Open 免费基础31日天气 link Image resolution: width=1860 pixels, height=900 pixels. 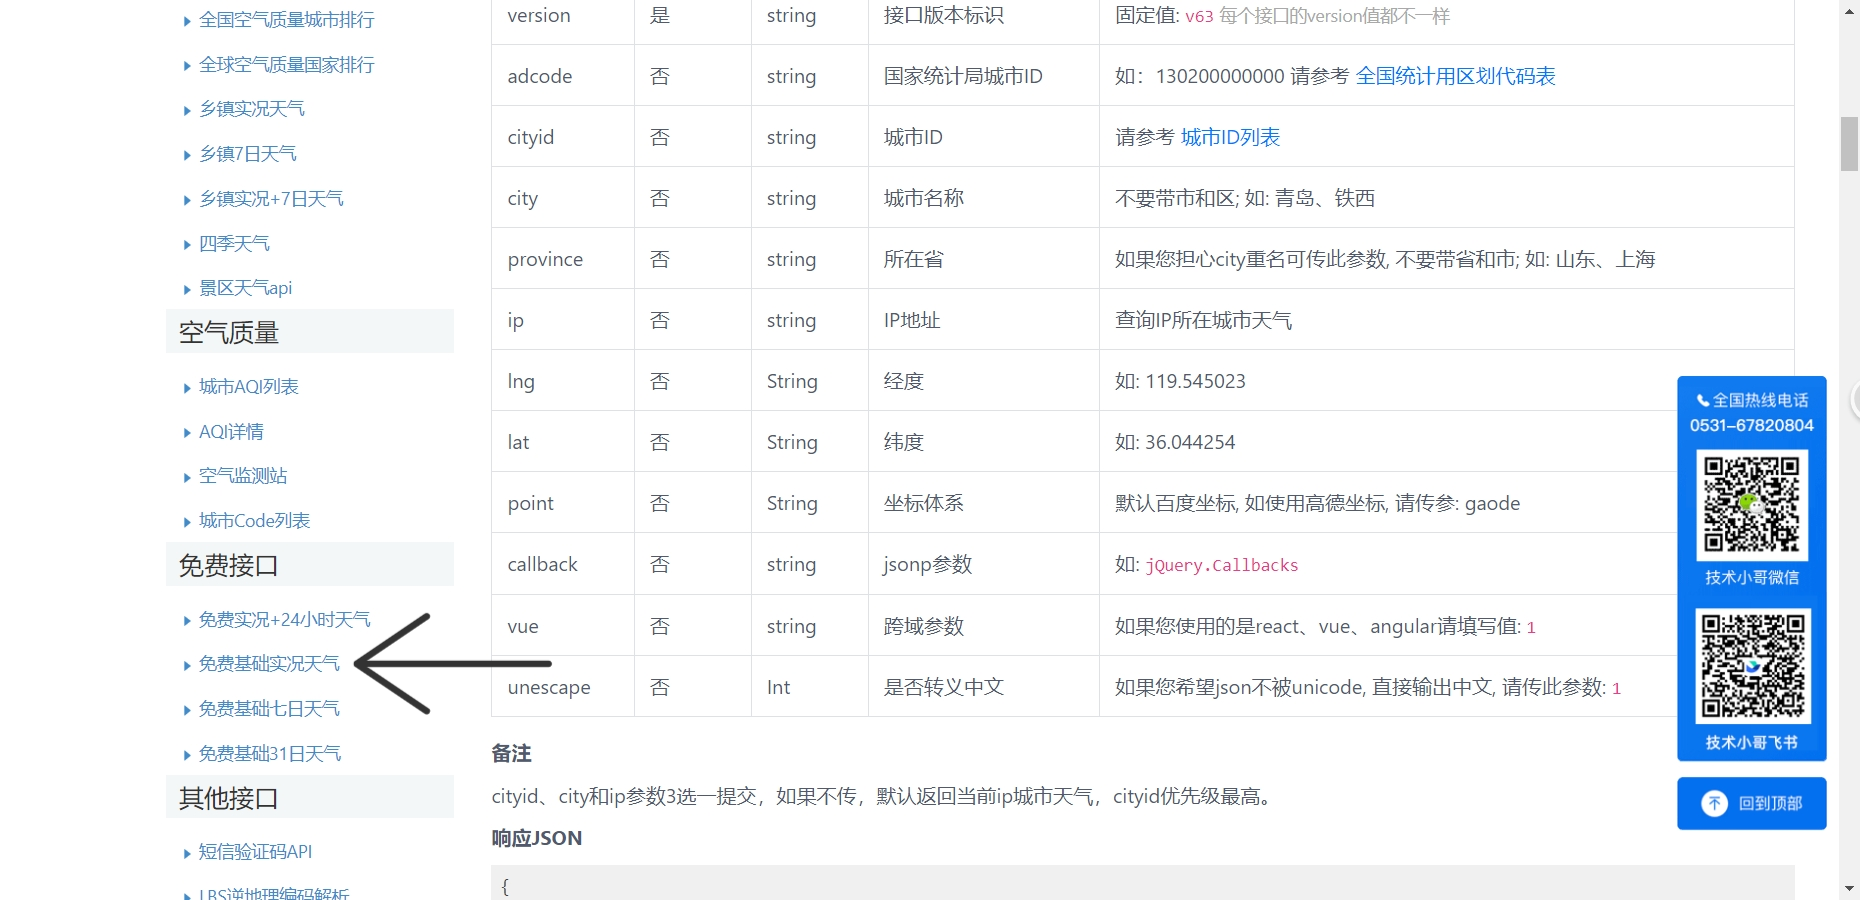270,754
